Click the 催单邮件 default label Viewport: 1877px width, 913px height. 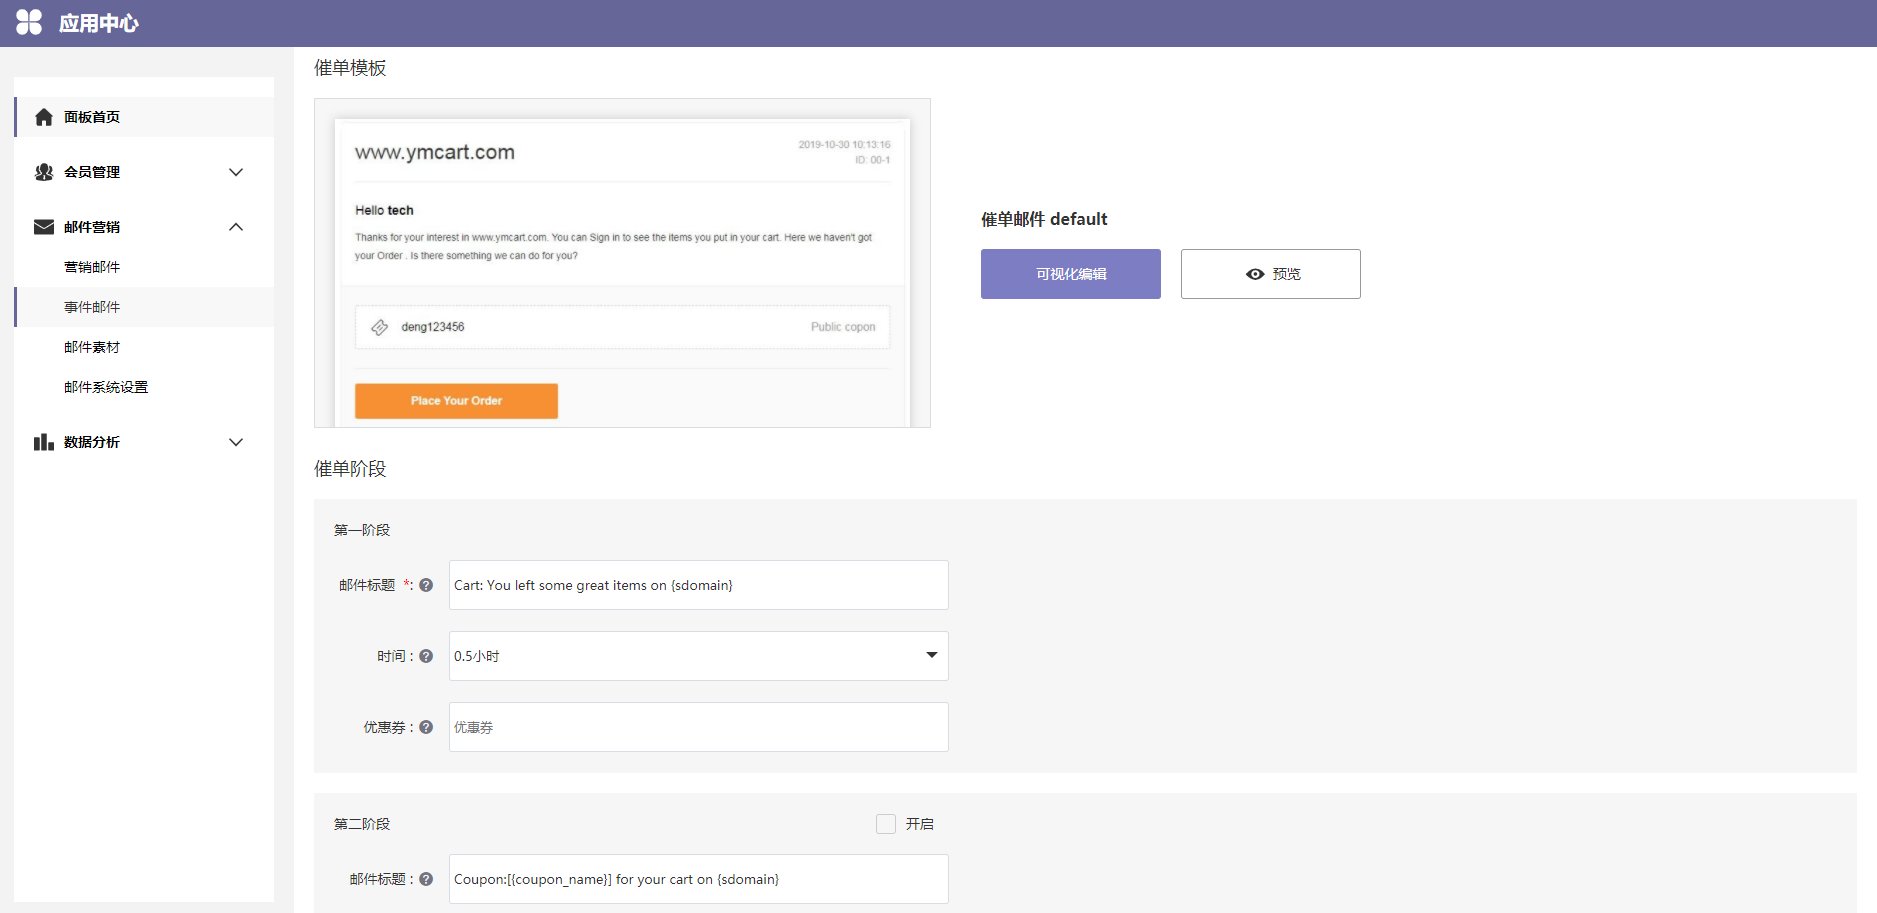coord(1044,219)
